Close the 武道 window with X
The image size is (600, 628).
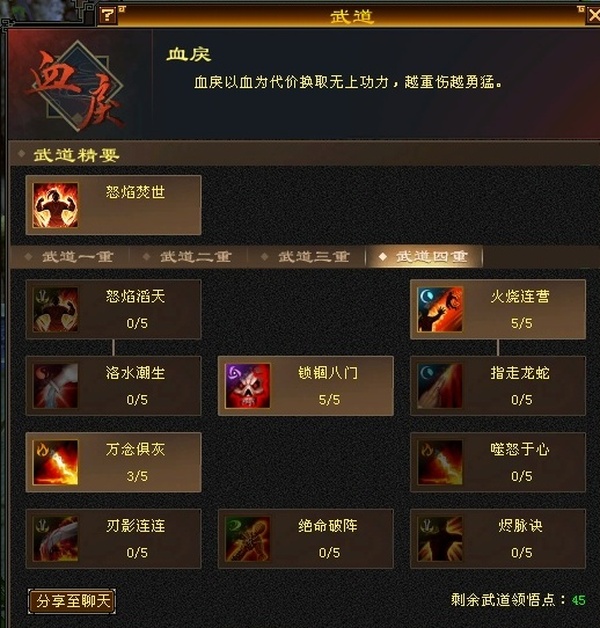pos(593,16)
